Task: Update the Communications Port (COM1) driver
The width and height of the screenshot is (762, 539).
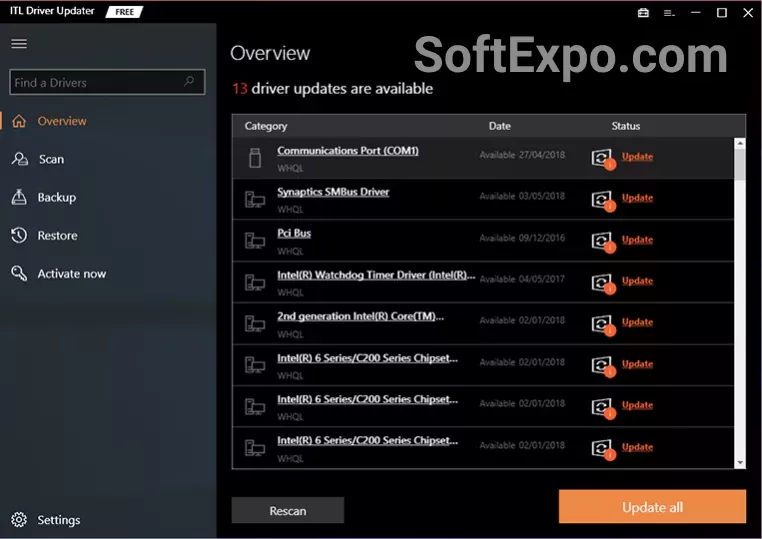Action: pyautogui.click(x=637, y=156)
